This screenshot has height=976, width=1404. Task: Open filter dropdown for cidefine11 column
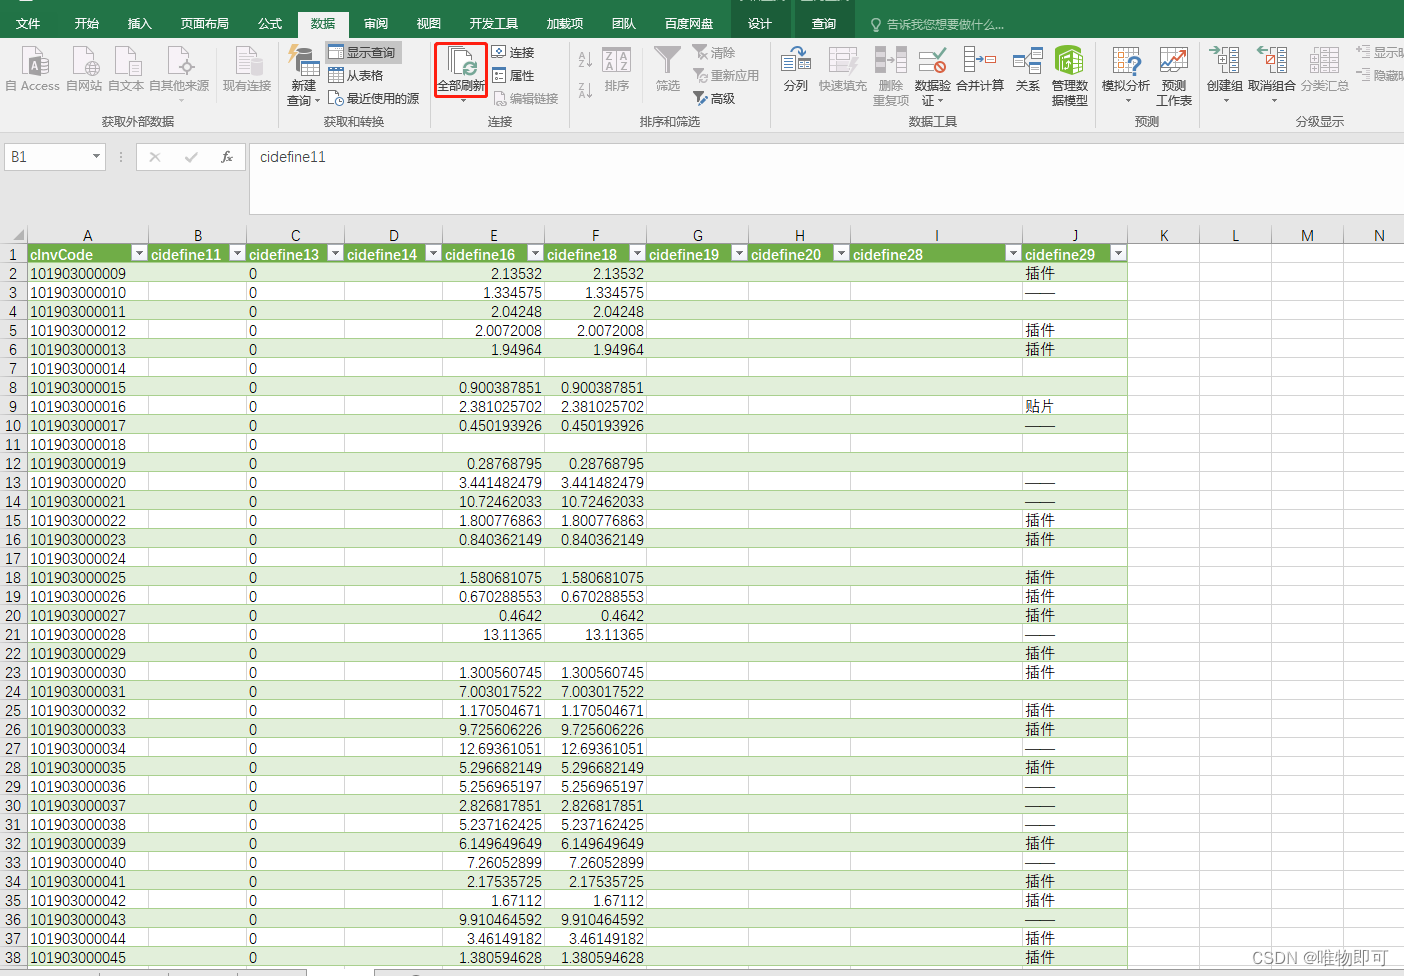pyautogui.click(x=237, y=254)
